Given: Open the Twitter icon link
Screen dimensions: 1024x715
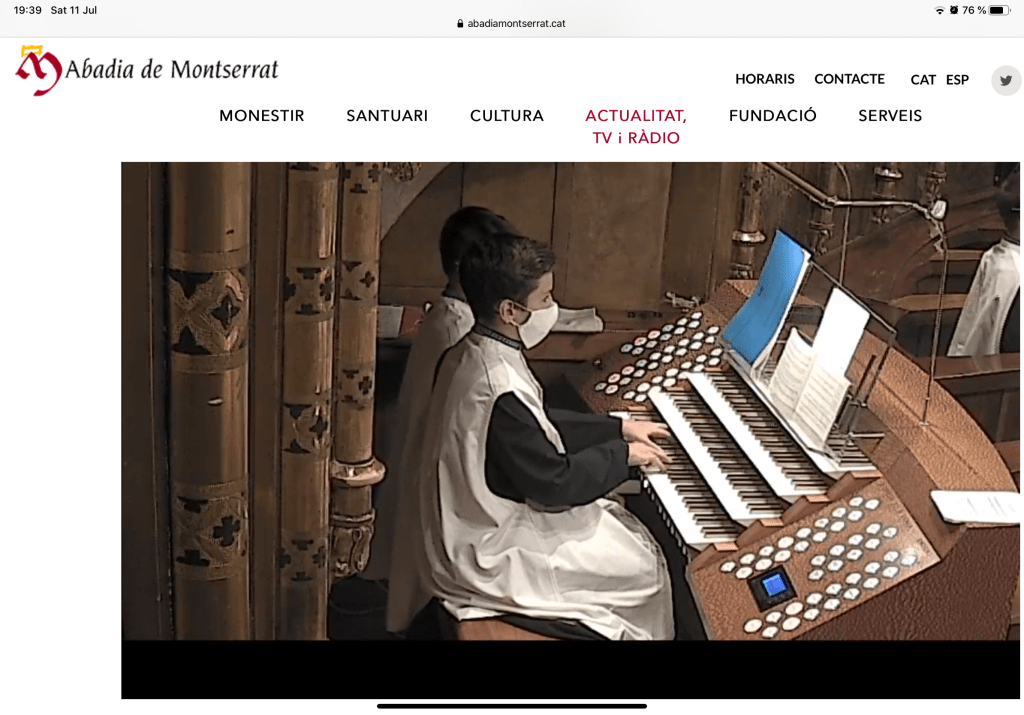Looking at the screenshot, I should click(x=1006, y=80).
